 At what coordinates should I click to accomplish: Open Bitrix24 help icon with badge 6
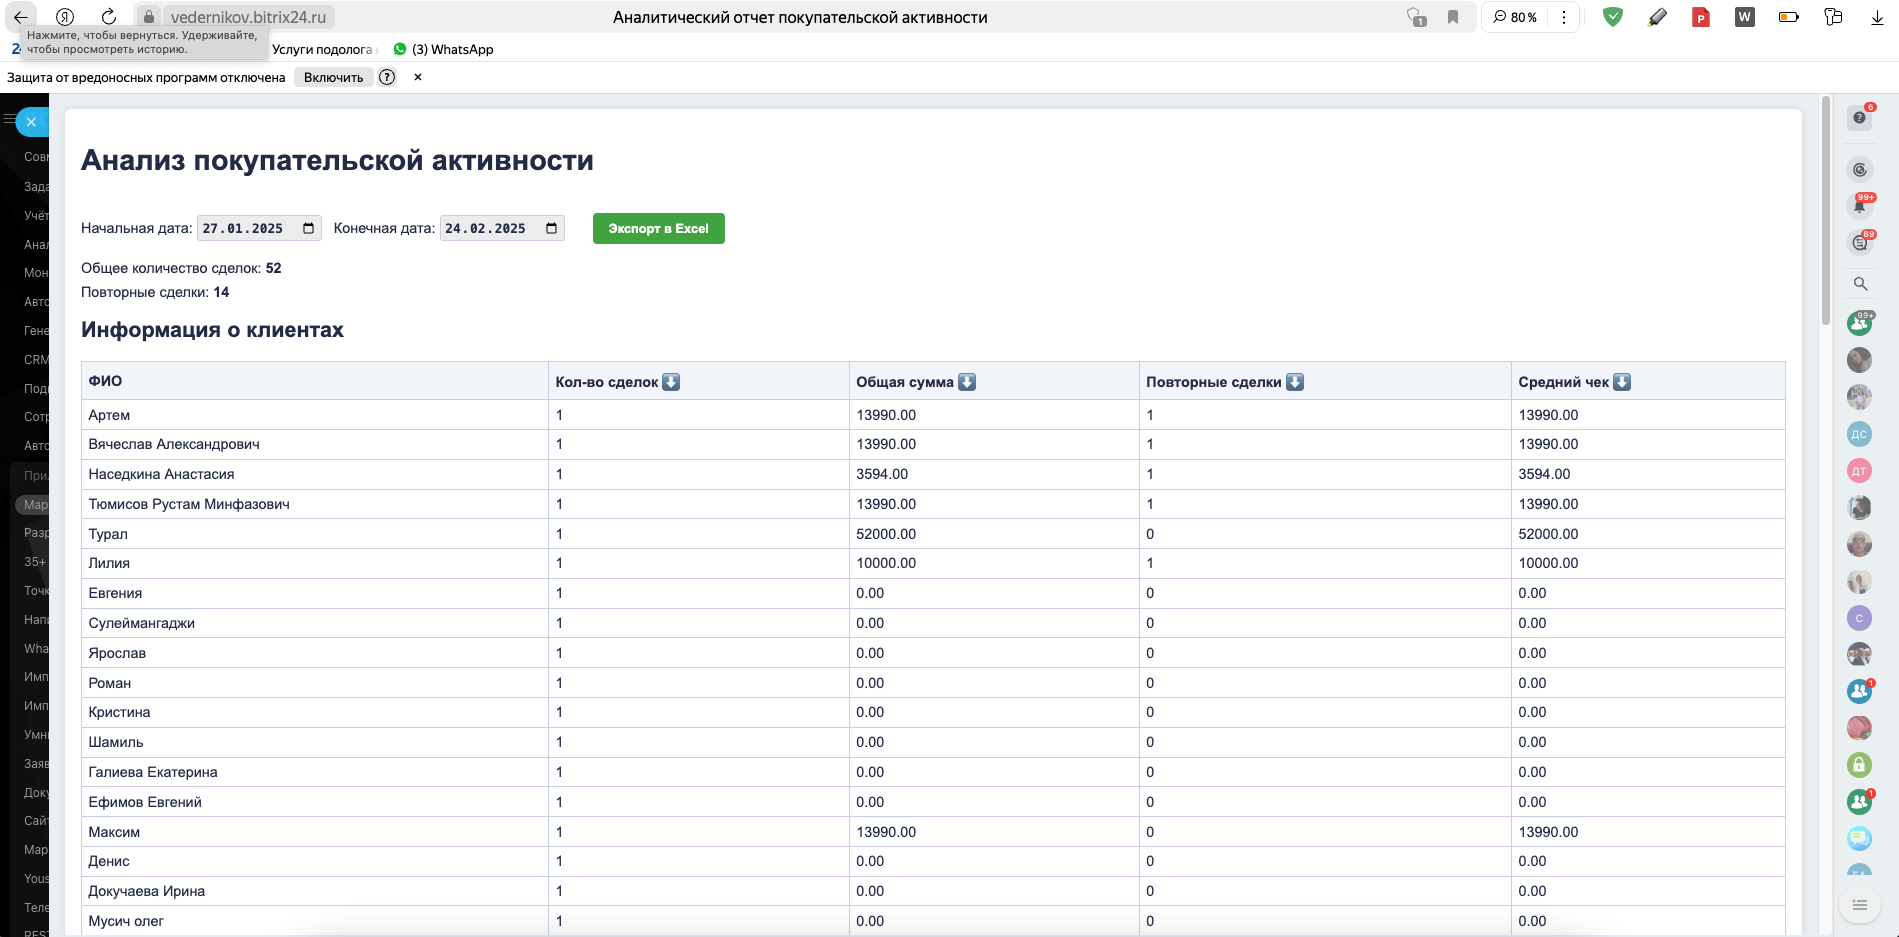1859,118
